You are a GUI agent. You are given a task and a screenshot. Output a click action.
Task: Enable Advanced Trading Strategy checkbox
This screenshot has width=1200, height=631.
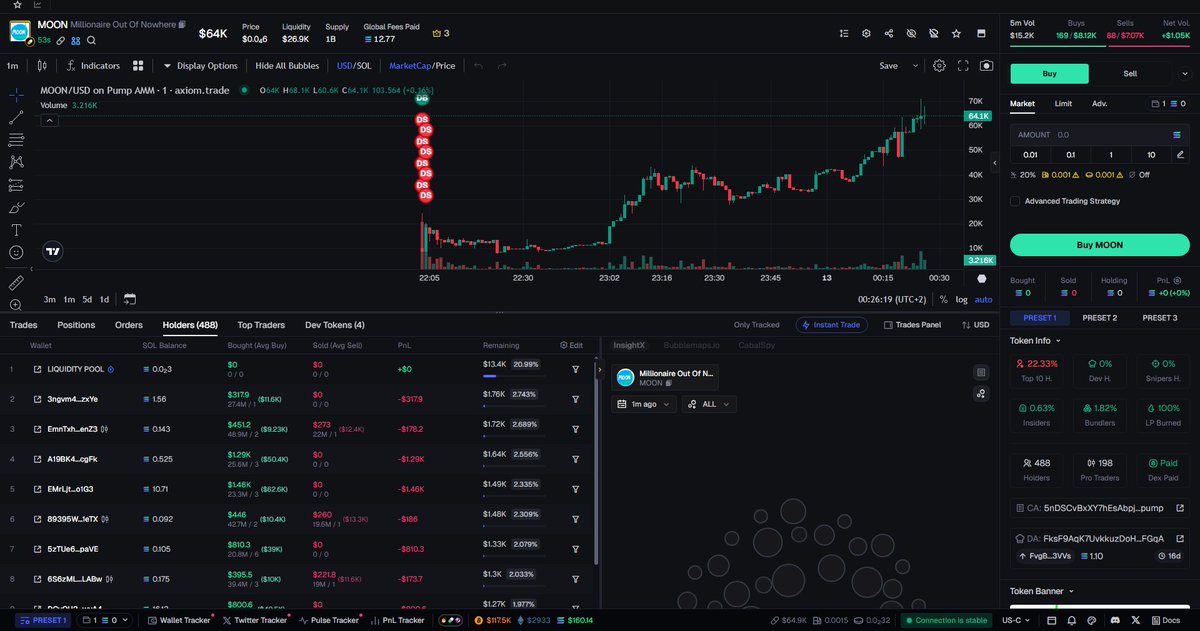click(1015, 201)
